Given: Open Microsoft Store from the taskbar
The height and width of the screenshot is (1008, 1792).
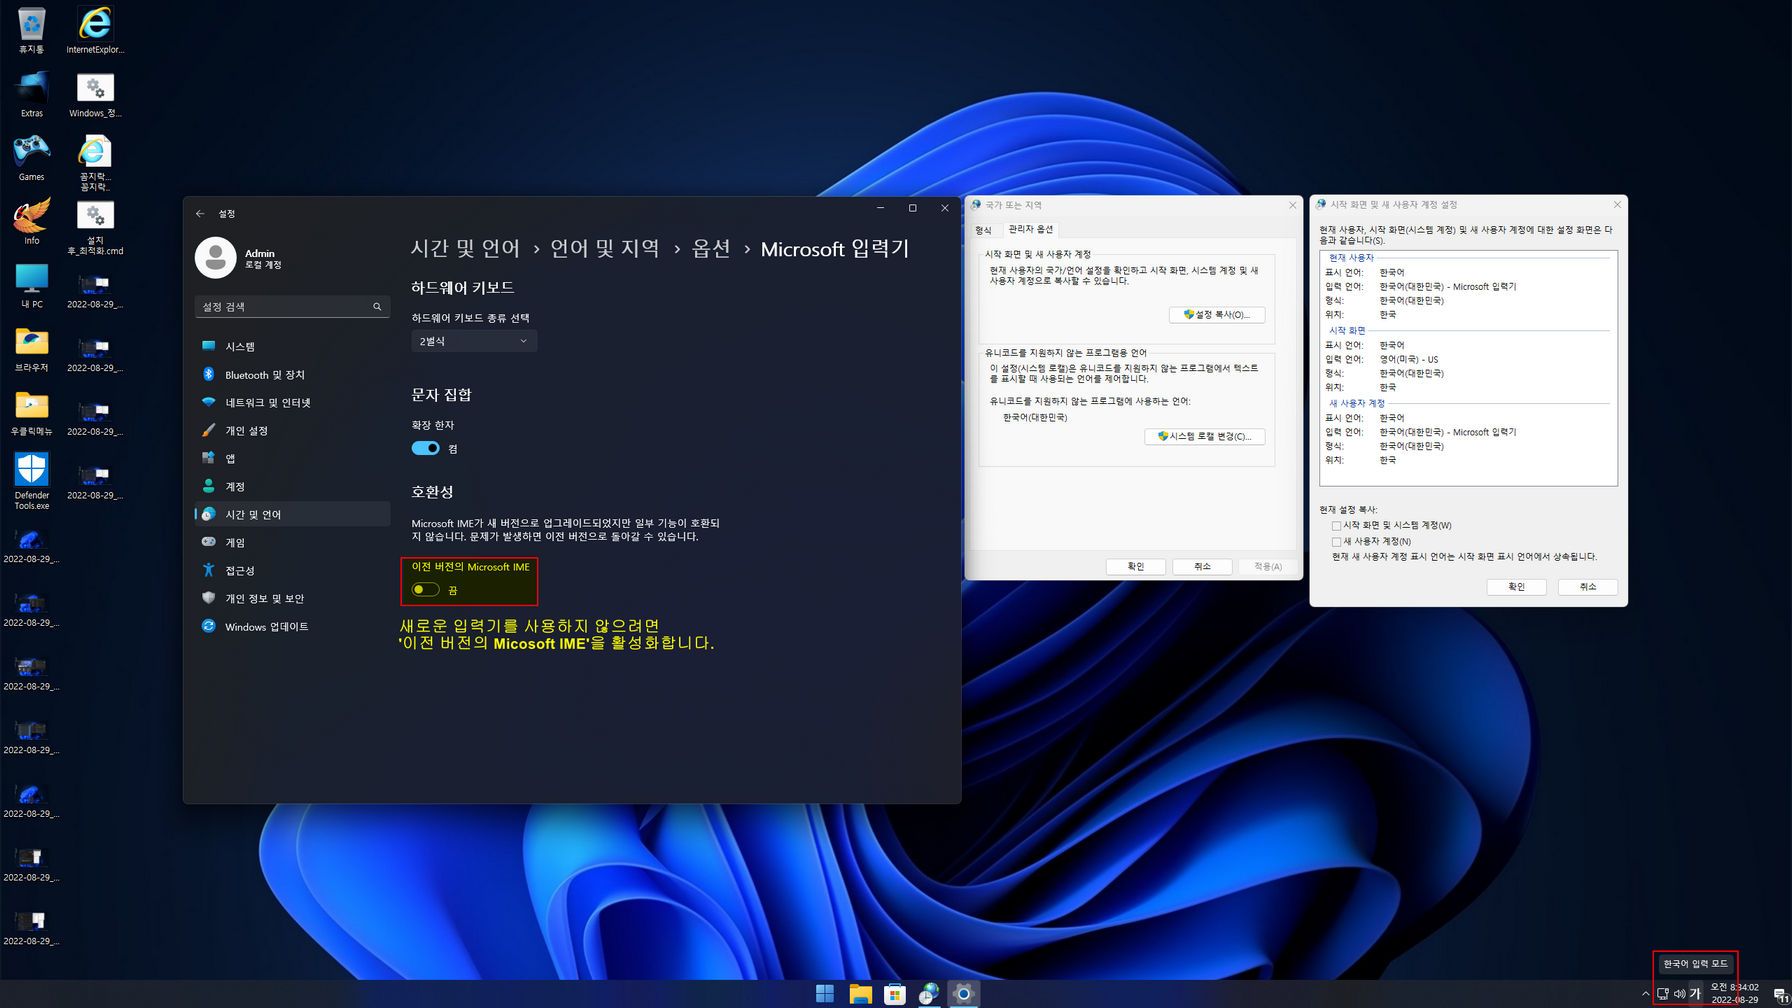Looking at the screenshot, I should [x=895, y=993].
